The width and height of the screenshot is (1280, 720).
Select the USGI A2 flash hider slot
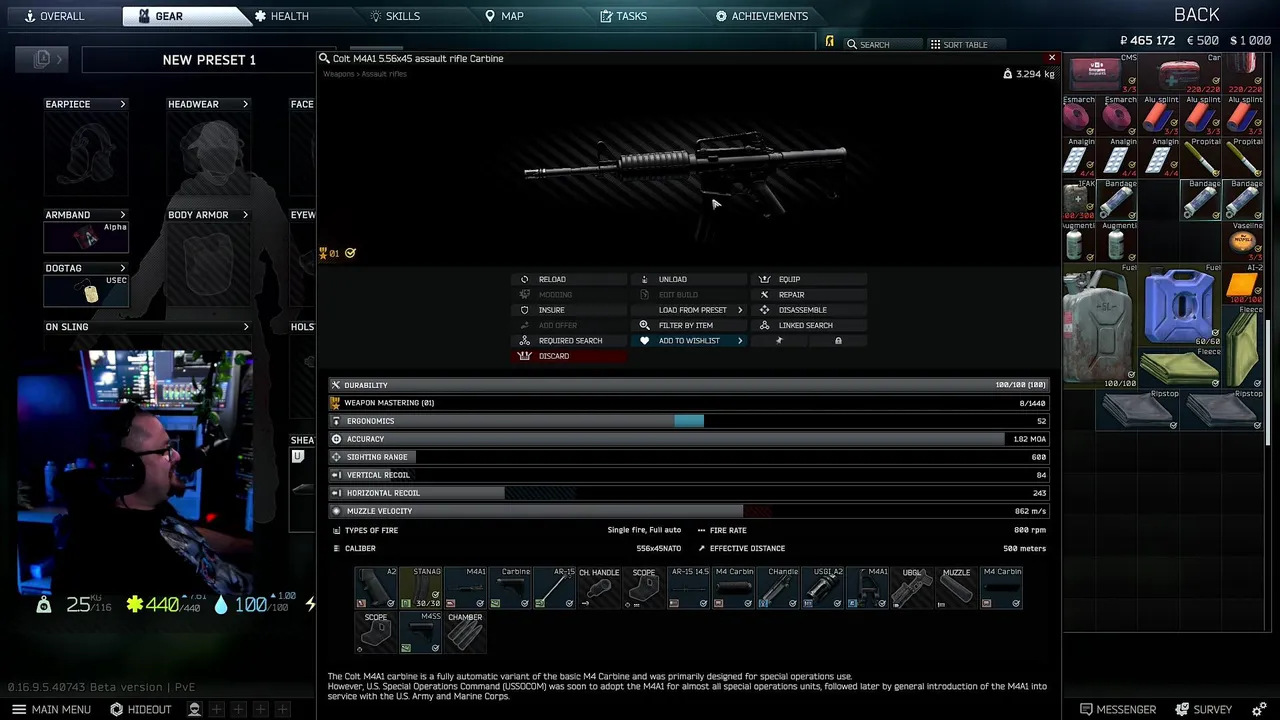point(823,588)
